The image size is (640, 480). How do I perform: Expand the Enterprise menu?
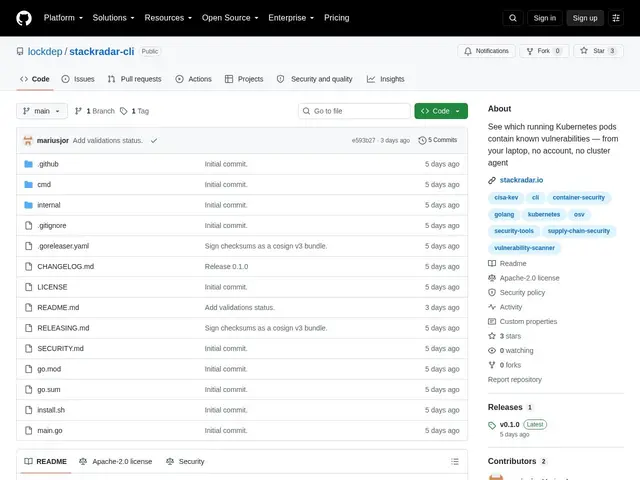pos(291,18)
